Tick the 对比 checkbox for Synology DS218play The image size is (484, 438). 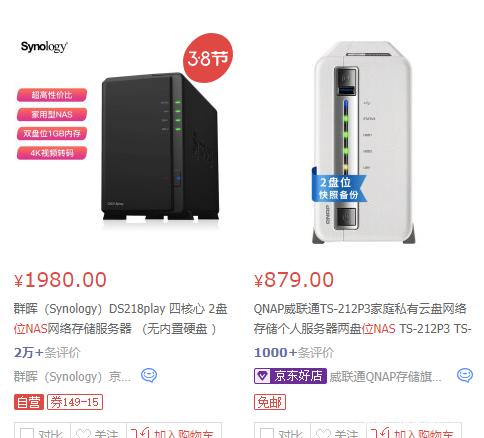pyautogui.click(x=27, y=434)
